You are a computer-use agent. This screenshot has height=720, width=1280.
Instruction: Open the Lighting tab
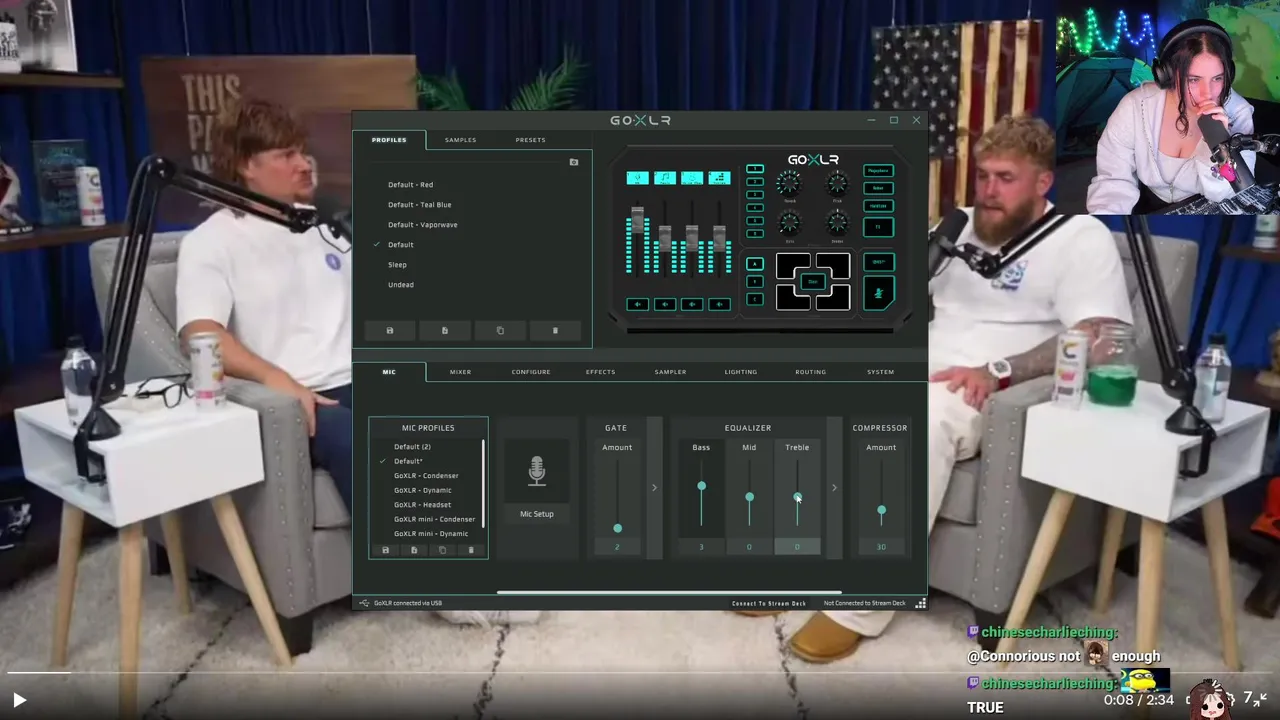(741, 372)
